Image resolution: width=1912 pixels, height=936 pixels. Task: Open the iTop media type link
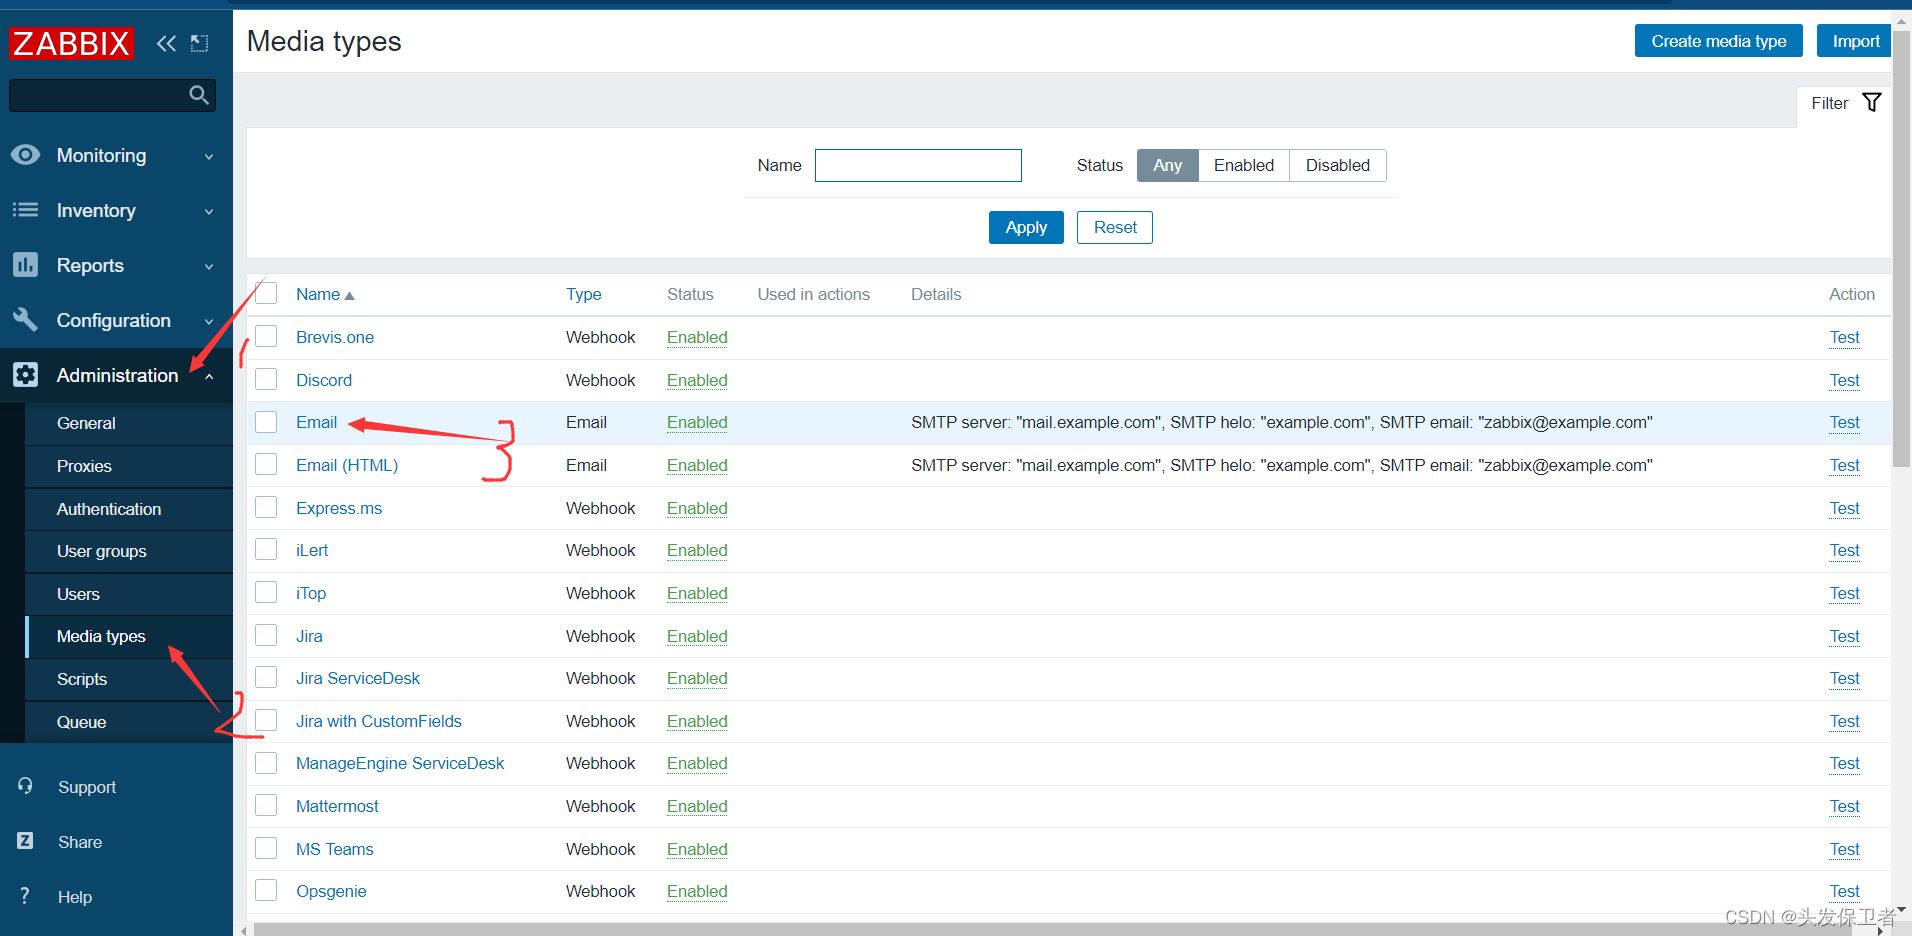pyautogui.click(x=311, y=593)
